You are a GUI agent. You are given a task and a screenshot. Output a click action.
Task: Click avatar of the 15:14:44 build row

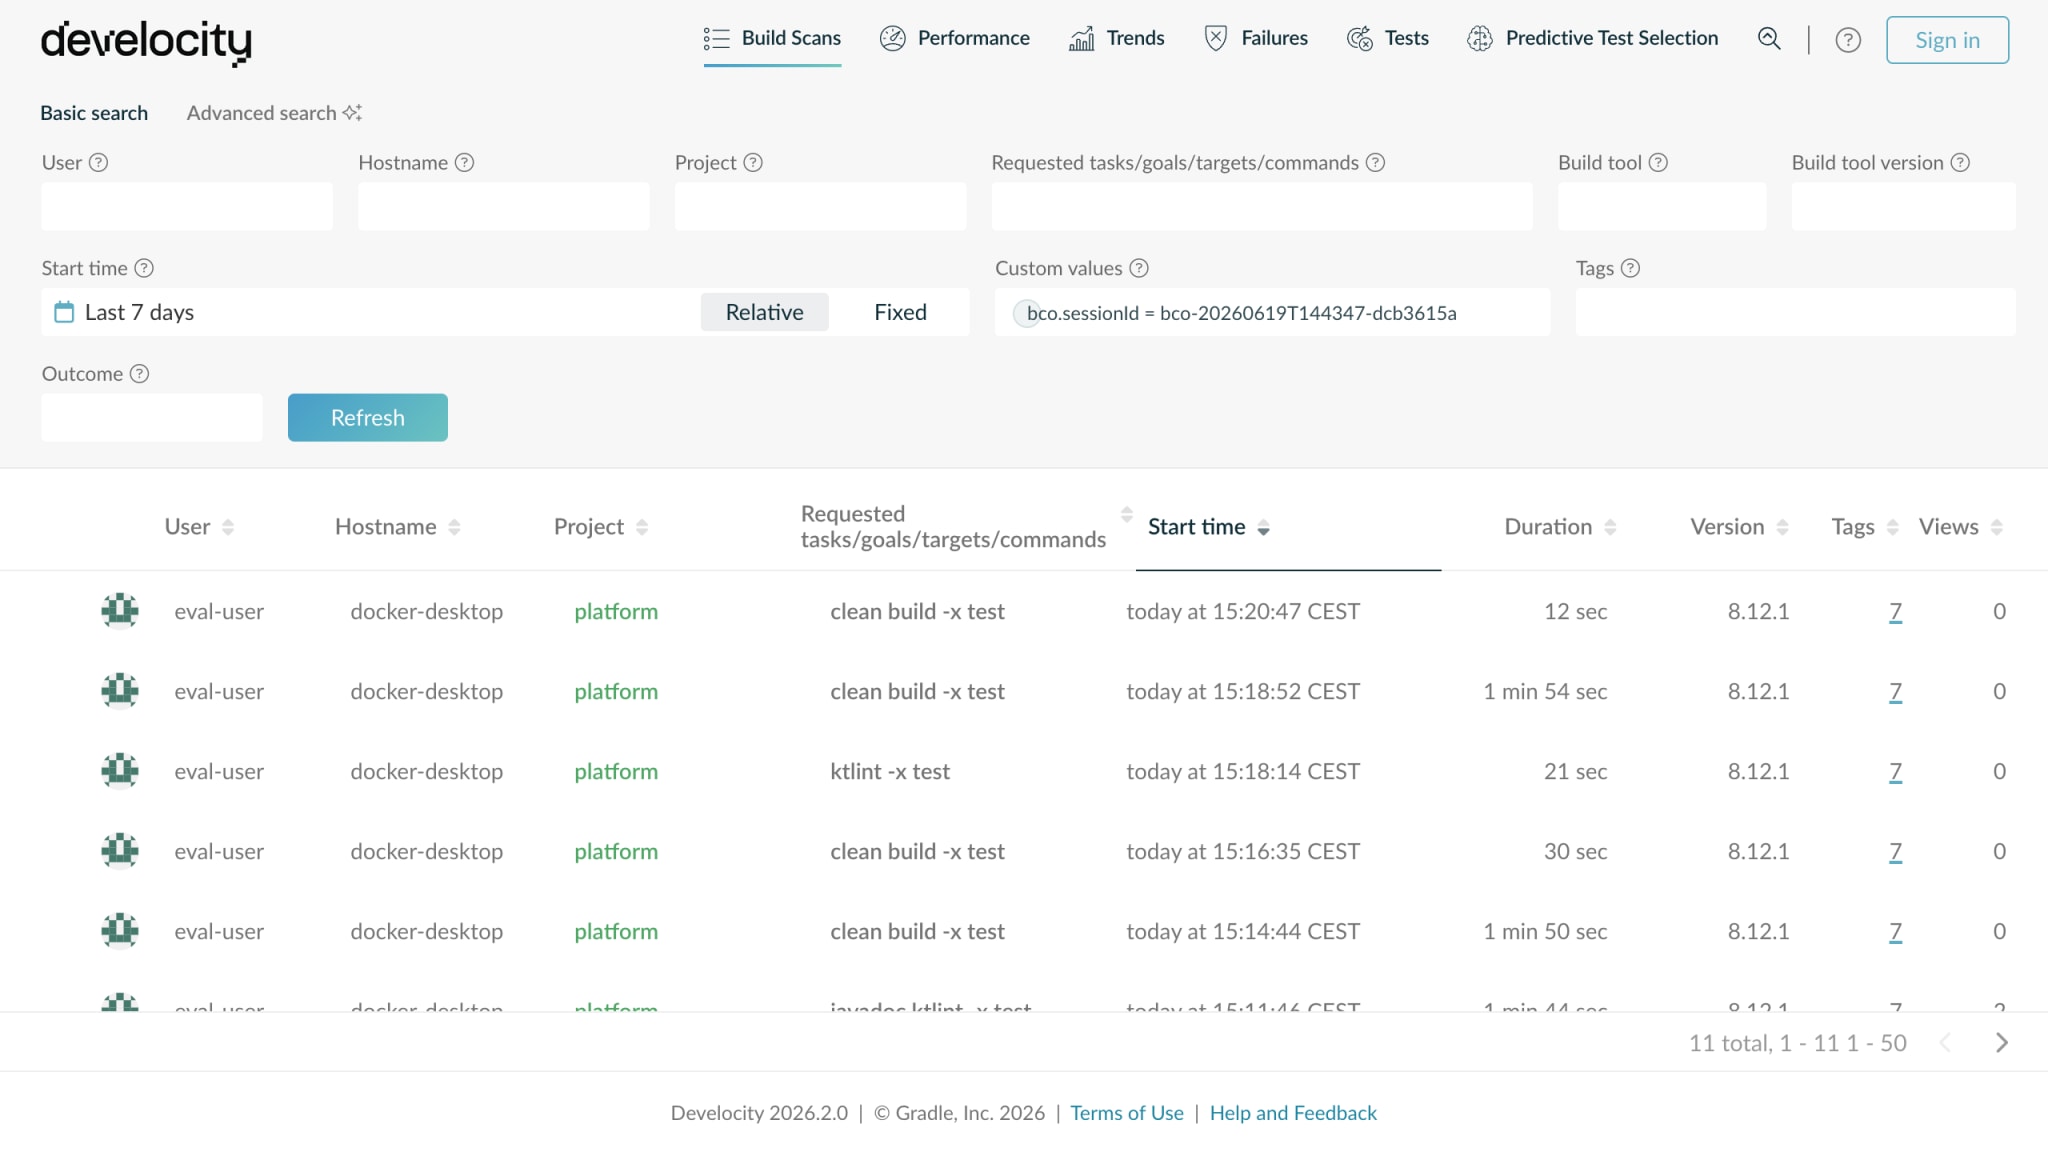tap(120, 930)
